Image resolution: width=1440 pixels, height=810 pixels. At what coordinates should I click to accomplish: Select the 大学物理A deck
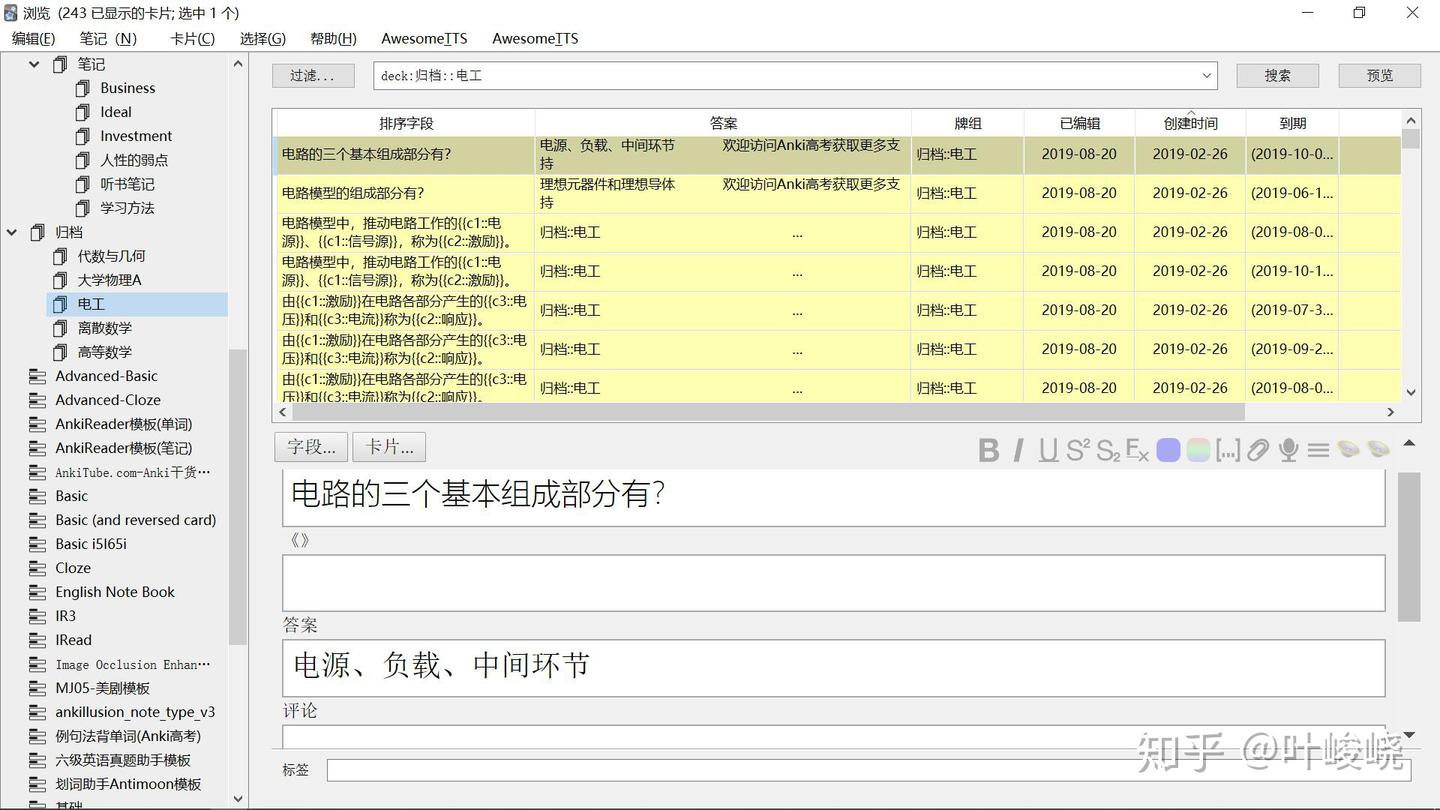click(109, 280)
